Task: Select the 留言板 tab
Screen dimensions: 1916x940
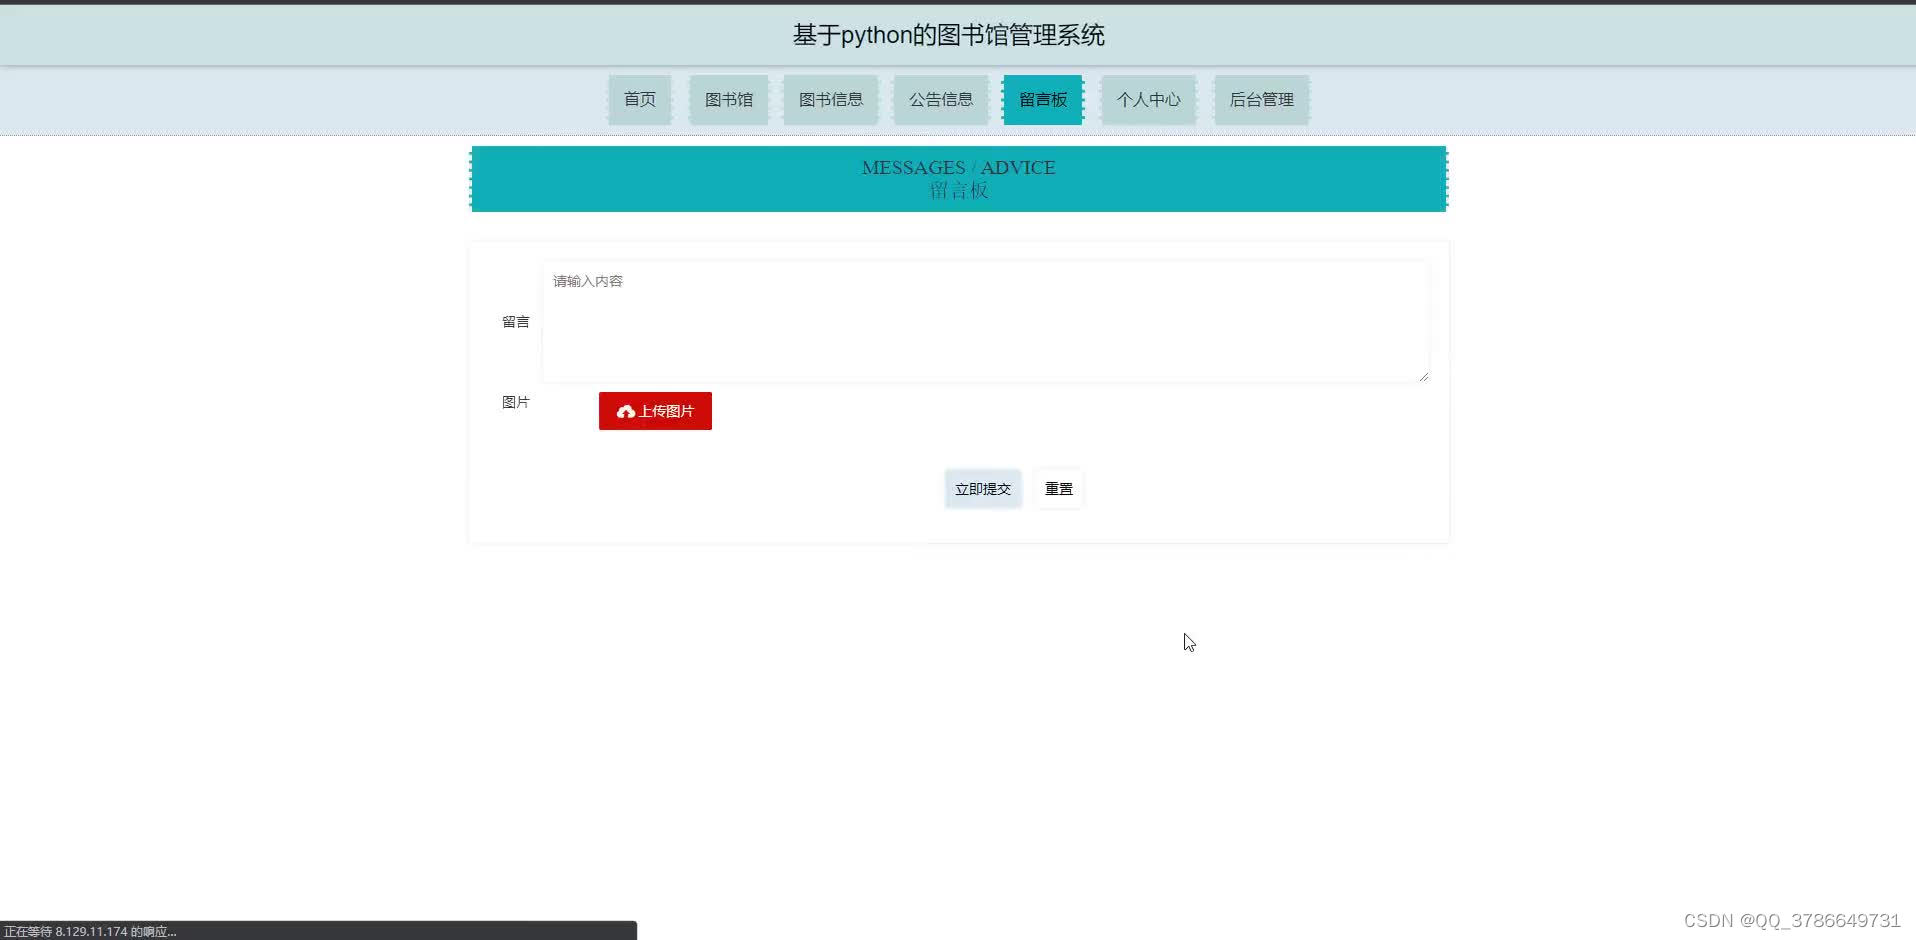Action: (x=1043, y=100)
